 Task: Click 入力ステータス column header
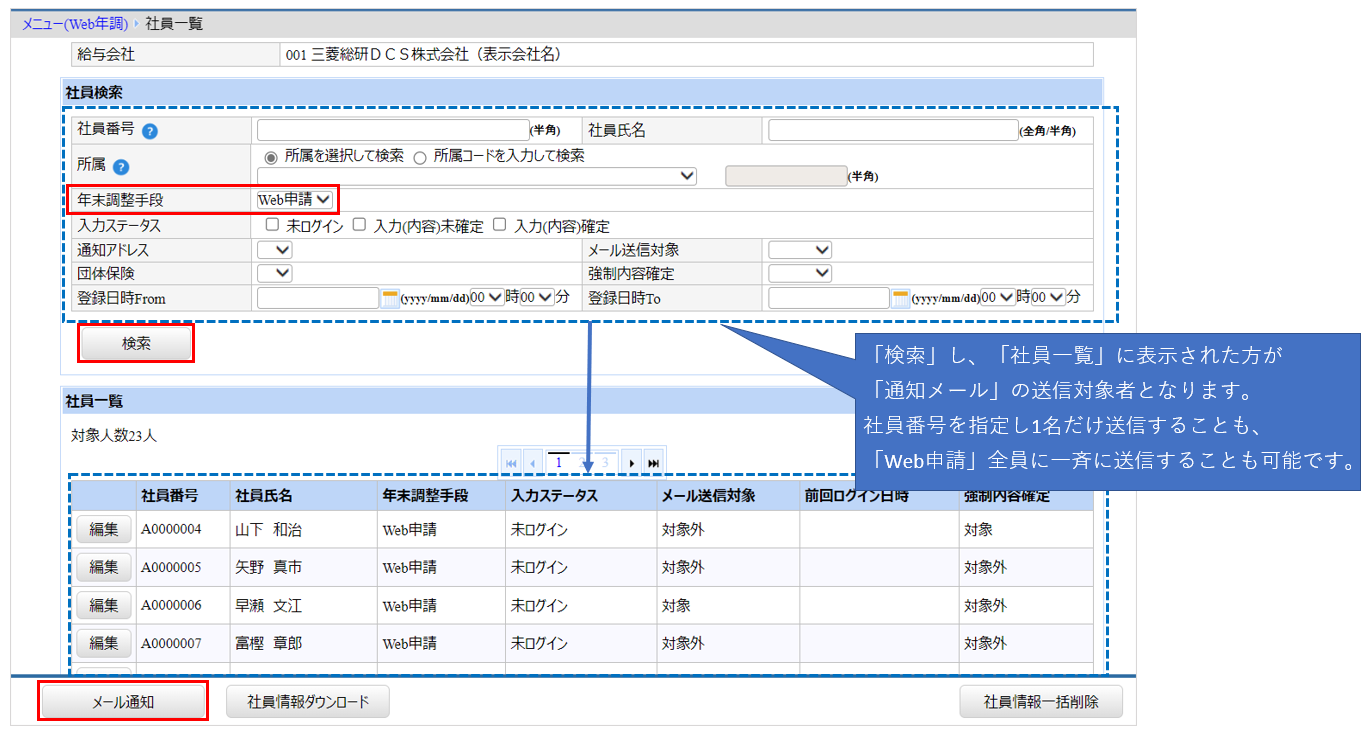(554, 495)
